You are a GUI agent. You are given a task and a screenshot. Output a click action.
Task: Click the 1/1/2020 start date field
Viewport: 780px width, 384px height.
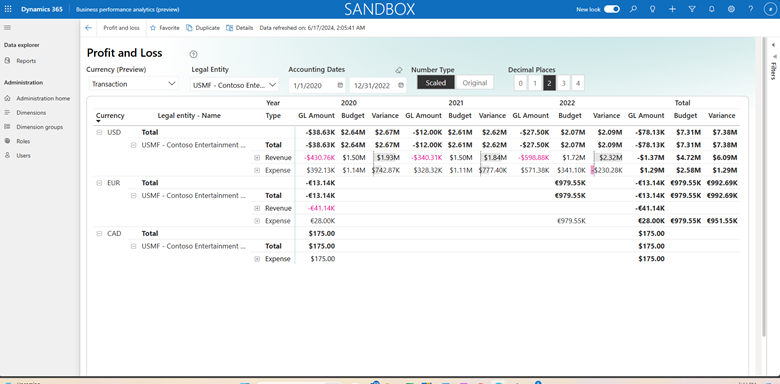pos(317,85)
